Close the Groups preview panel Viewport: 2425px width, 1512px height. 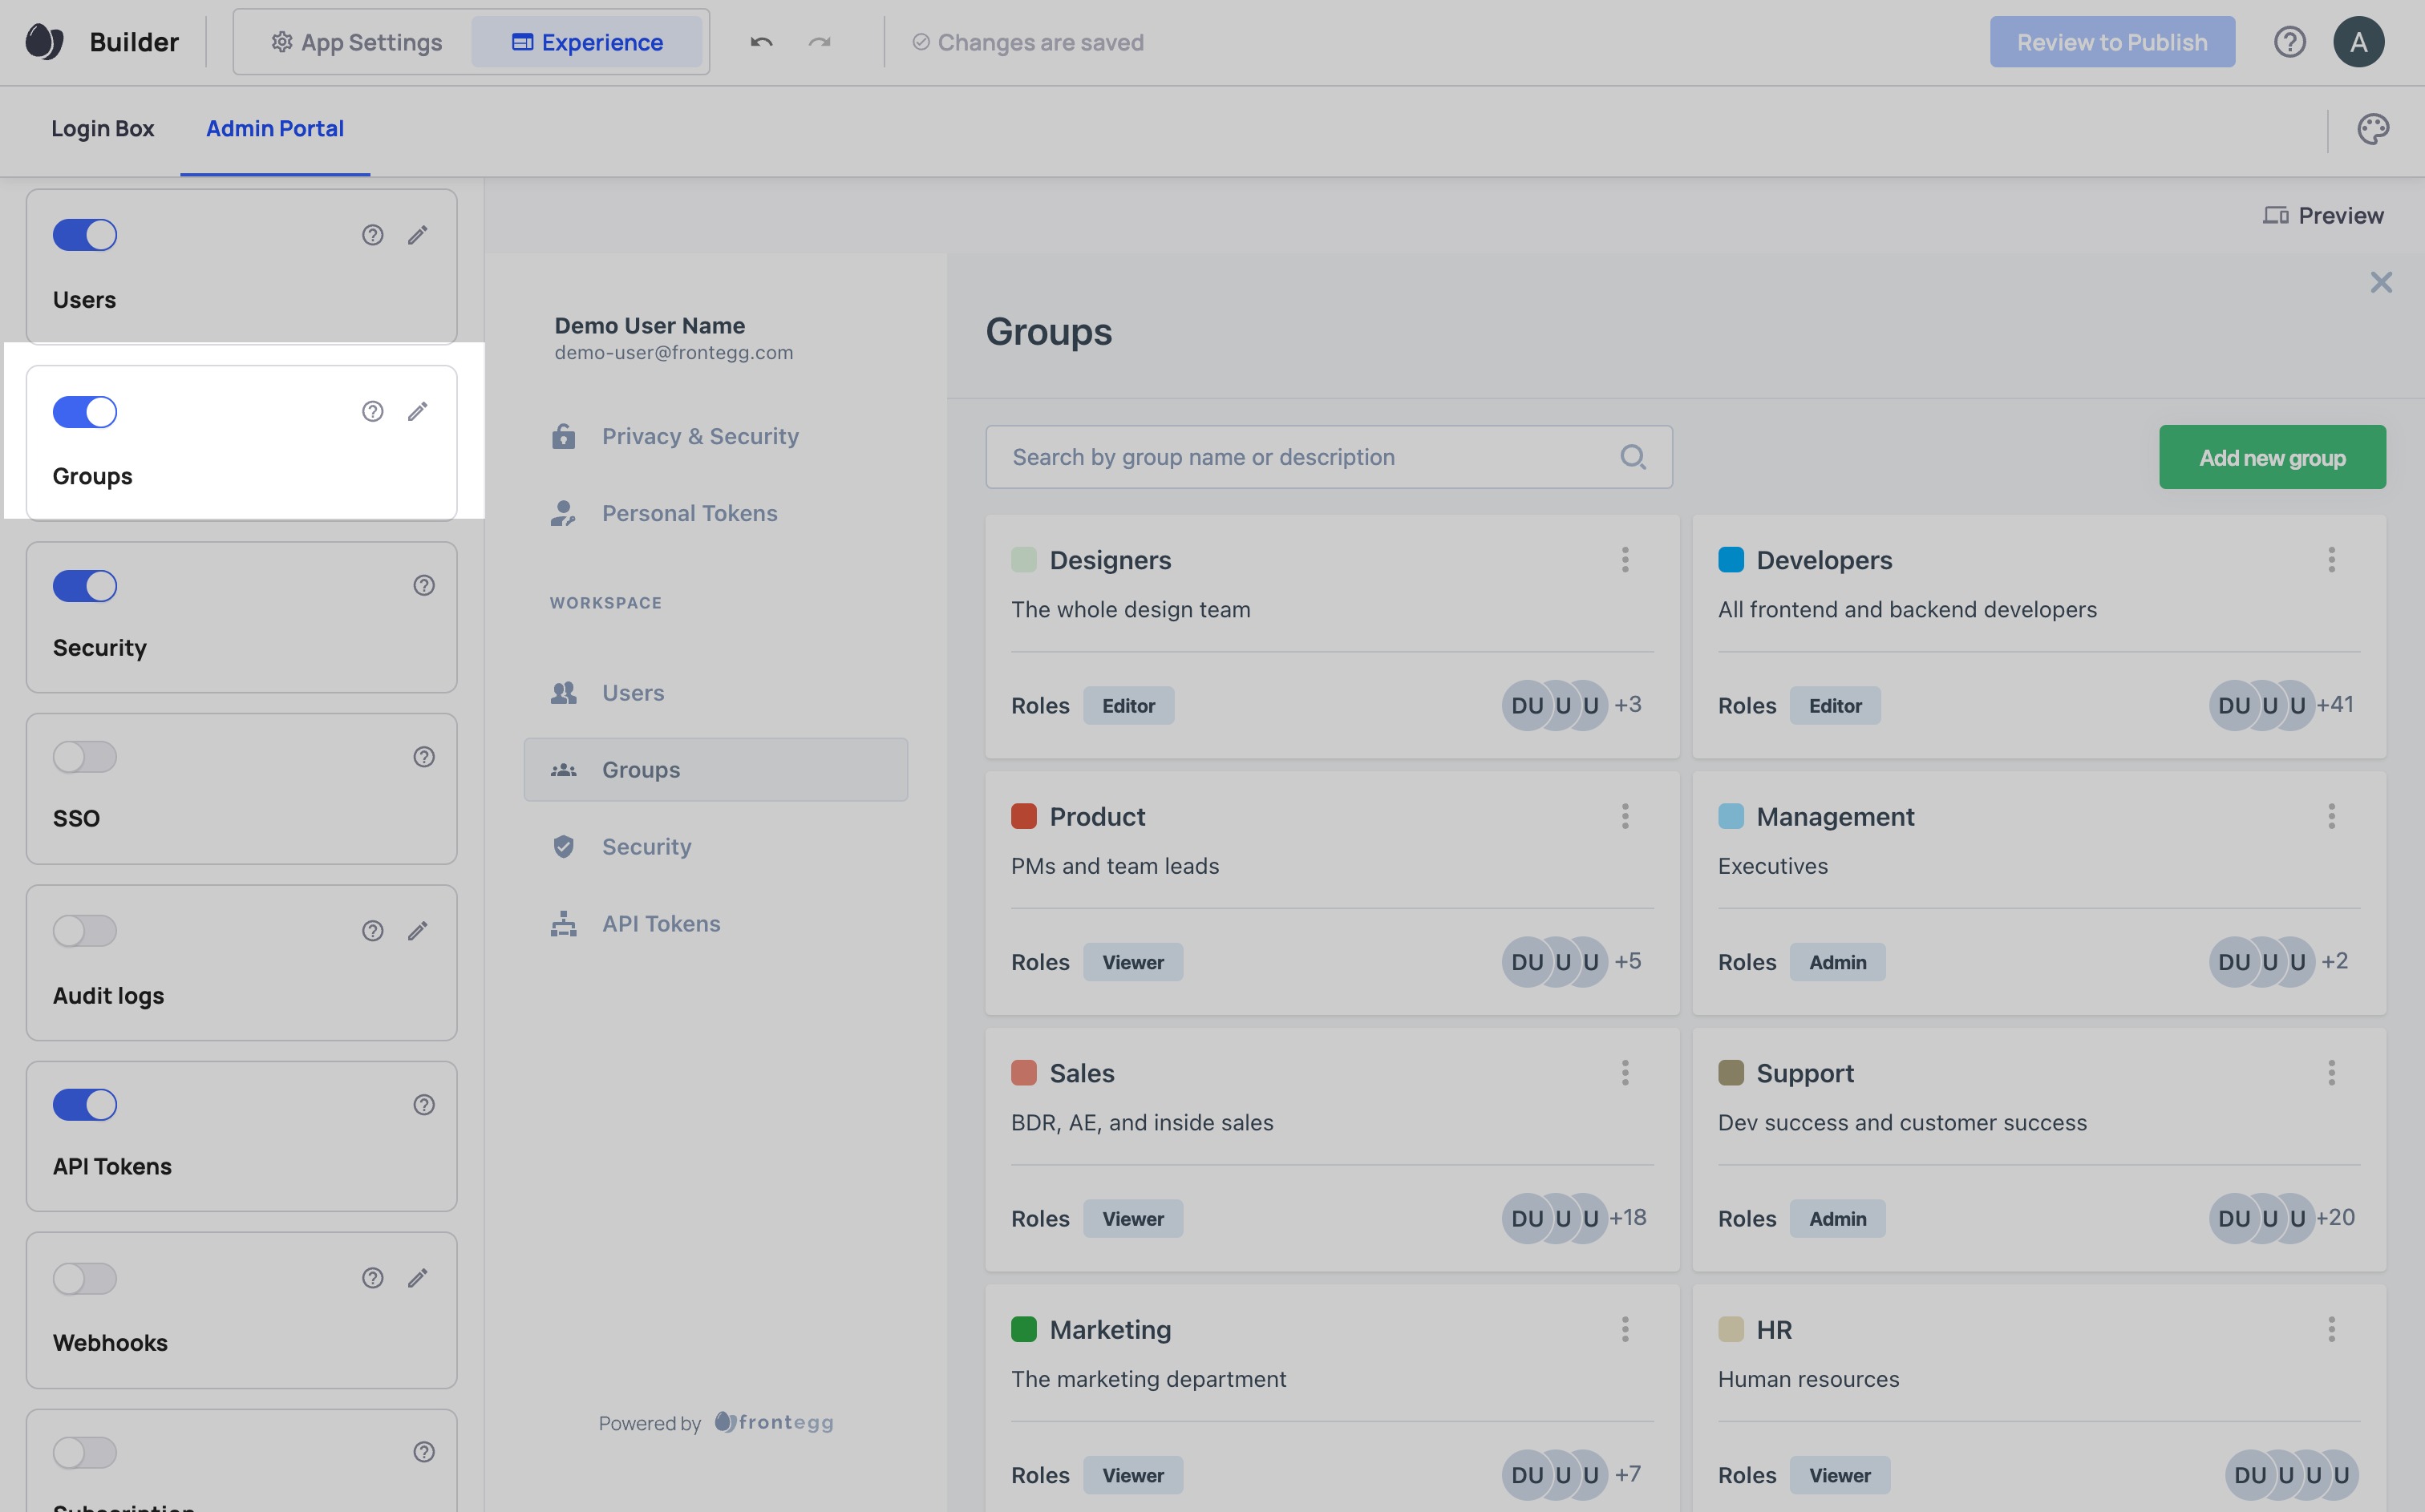coord(2380,283)
